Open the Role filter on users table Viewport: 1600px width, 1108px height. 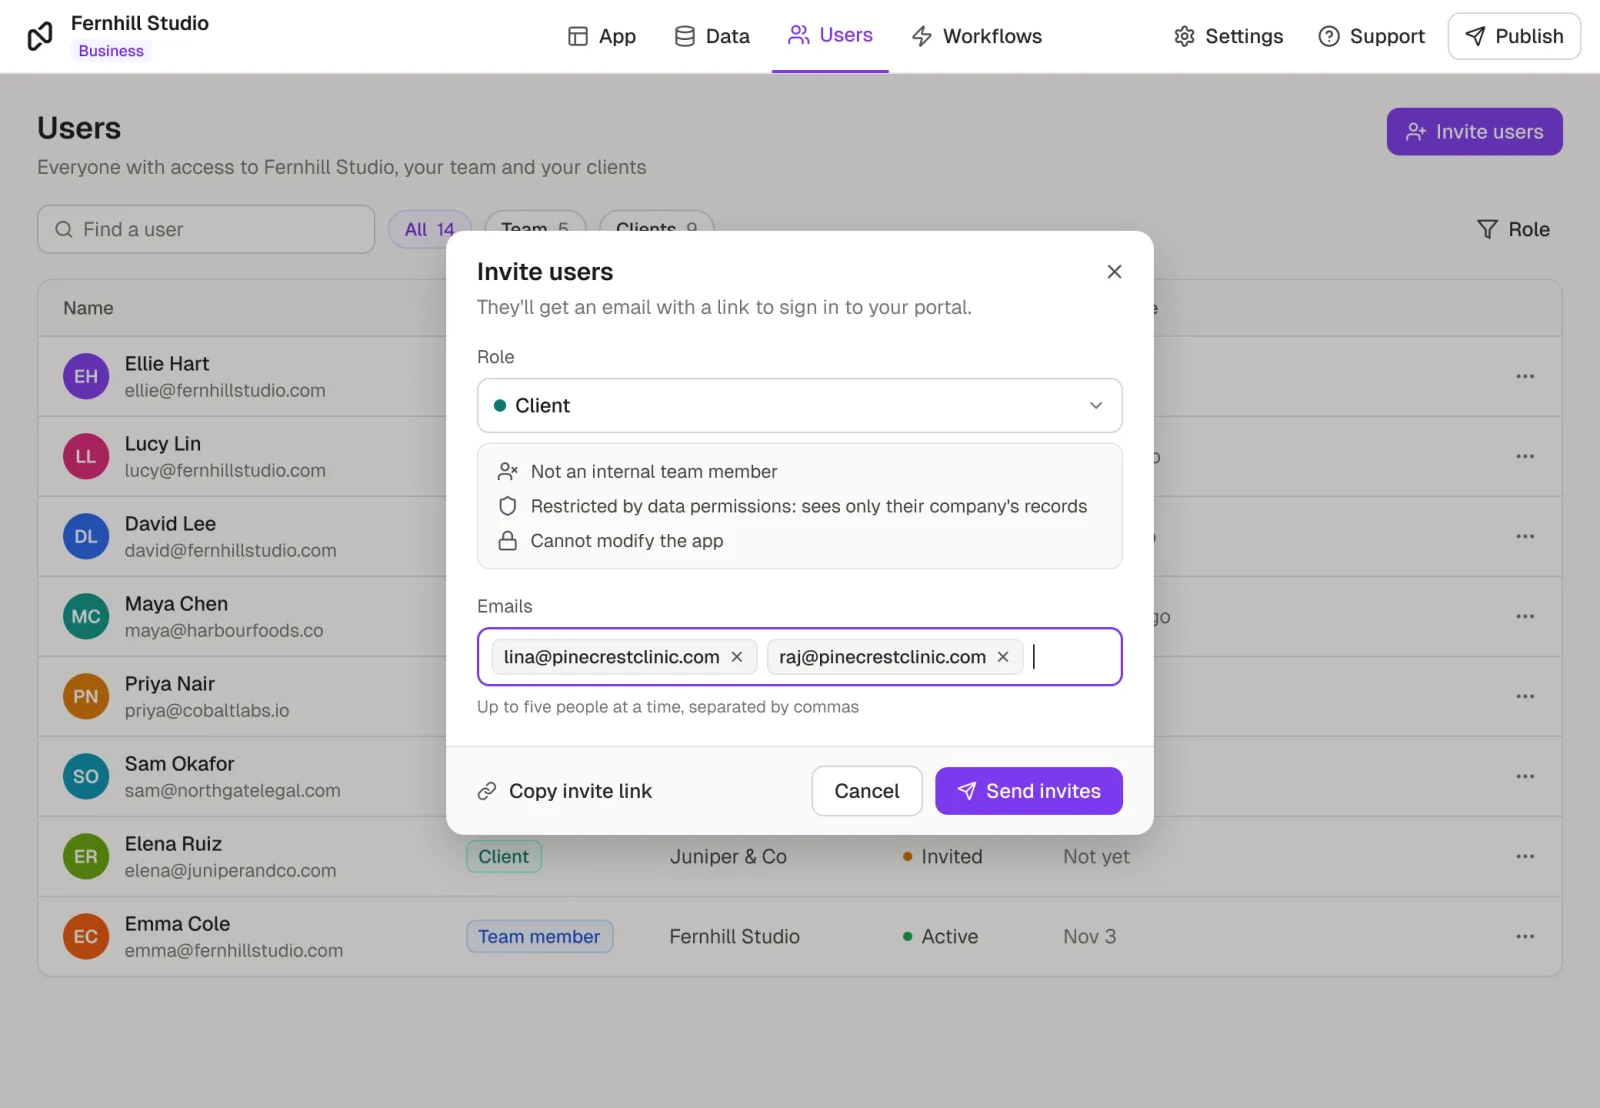coord(1513,229)
